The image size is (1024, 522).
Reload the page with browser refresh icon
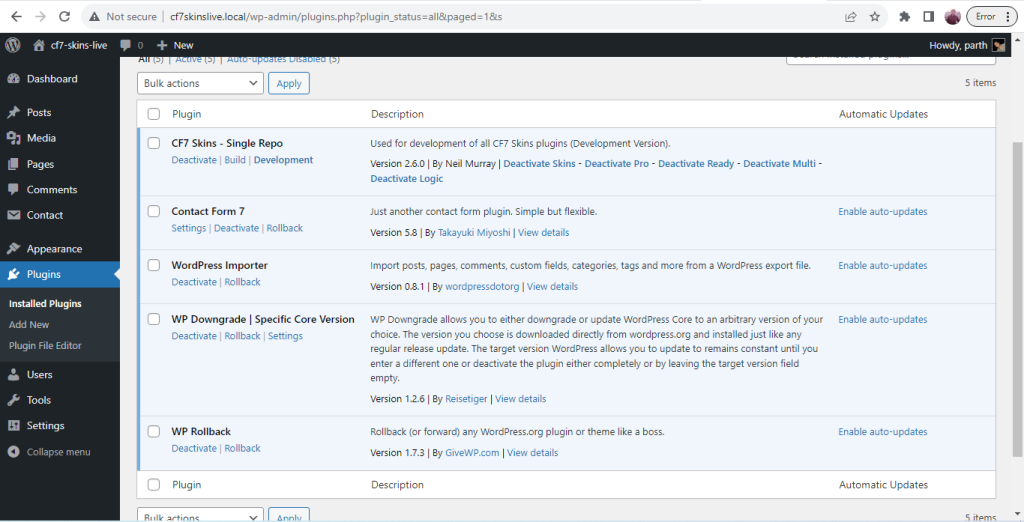point(64,16)
